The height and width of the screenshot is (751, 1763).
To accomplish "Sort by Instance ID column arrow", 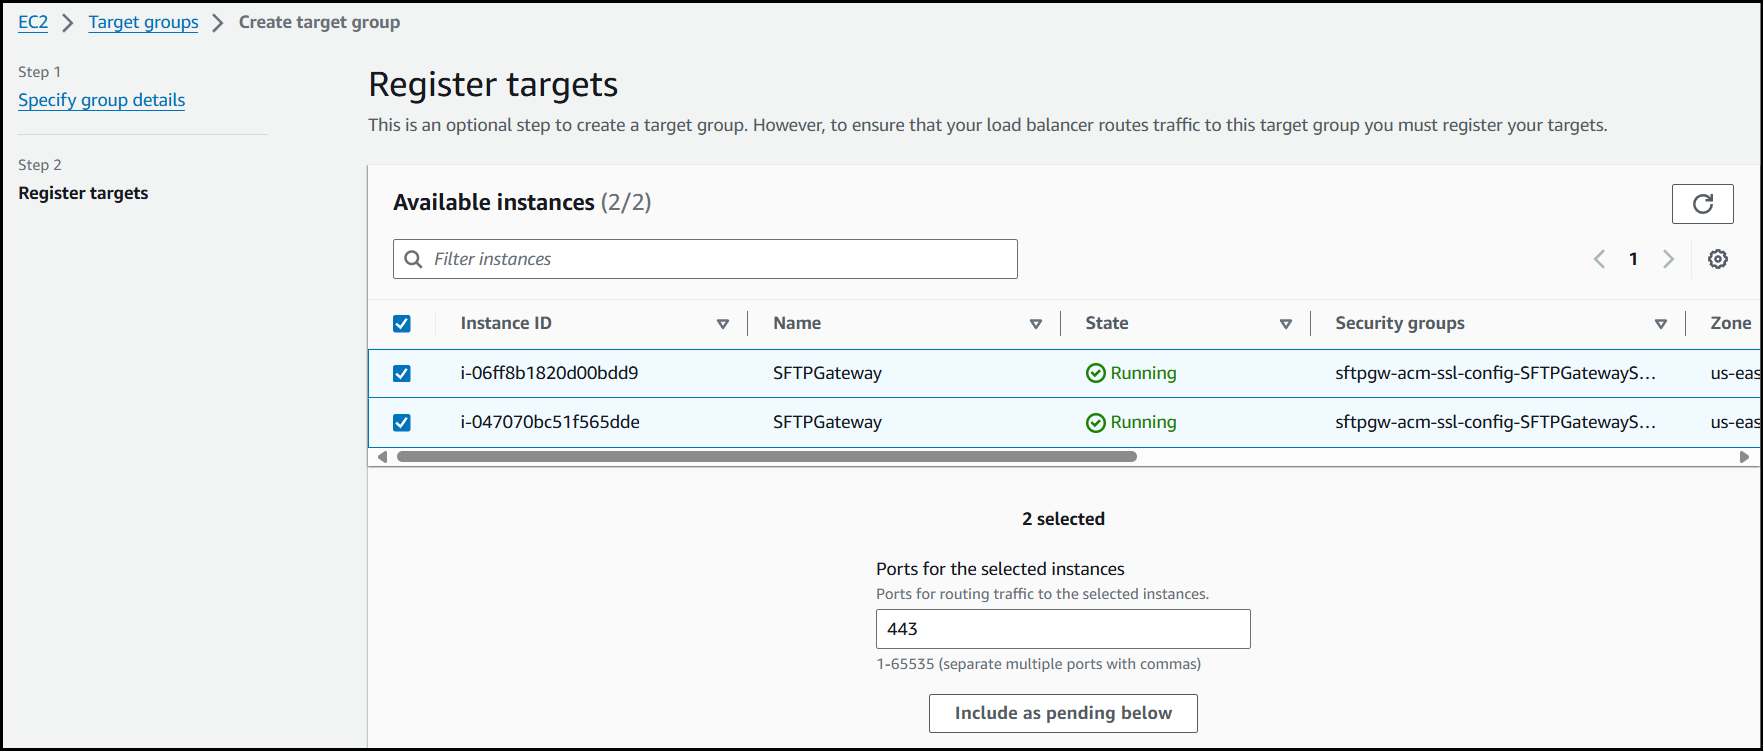I will click(x=722, y=324).
